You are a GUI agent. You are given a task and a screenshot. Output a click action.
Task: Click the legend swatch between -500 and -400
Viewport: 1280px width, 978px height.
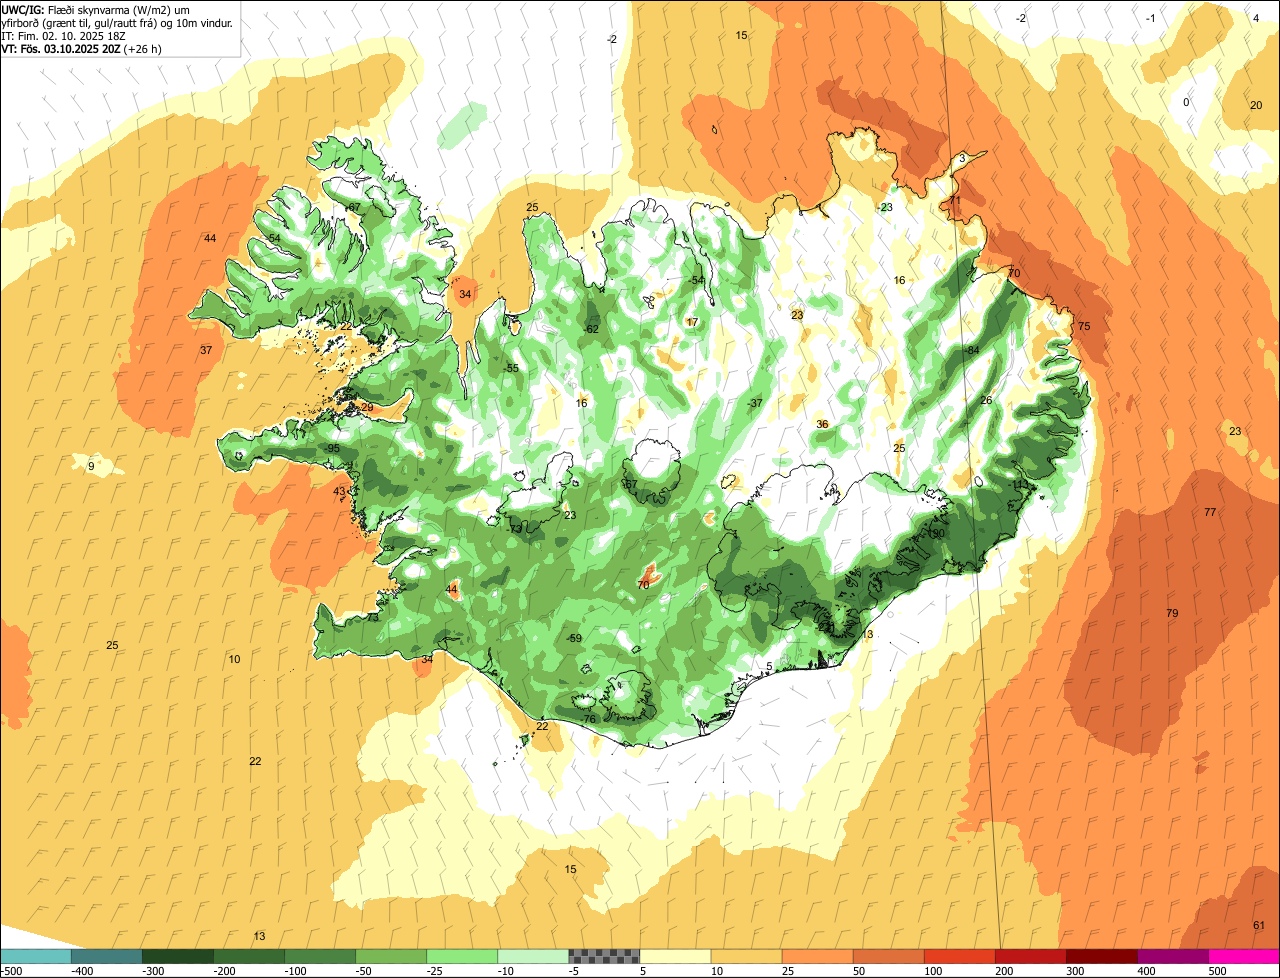coord(35,956)
